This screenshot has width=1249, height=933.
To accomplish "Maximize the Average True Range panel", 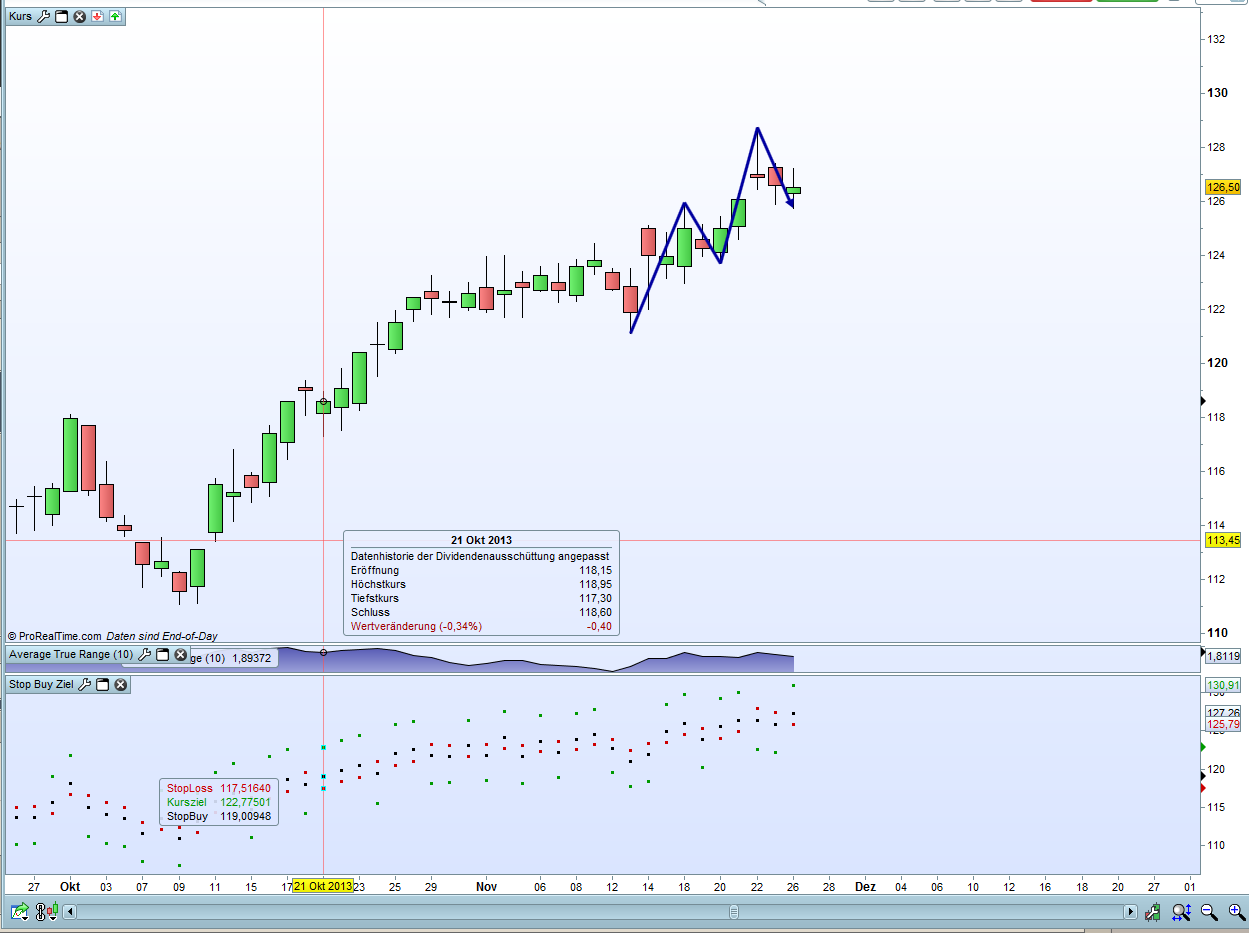I will click(162, 655).
